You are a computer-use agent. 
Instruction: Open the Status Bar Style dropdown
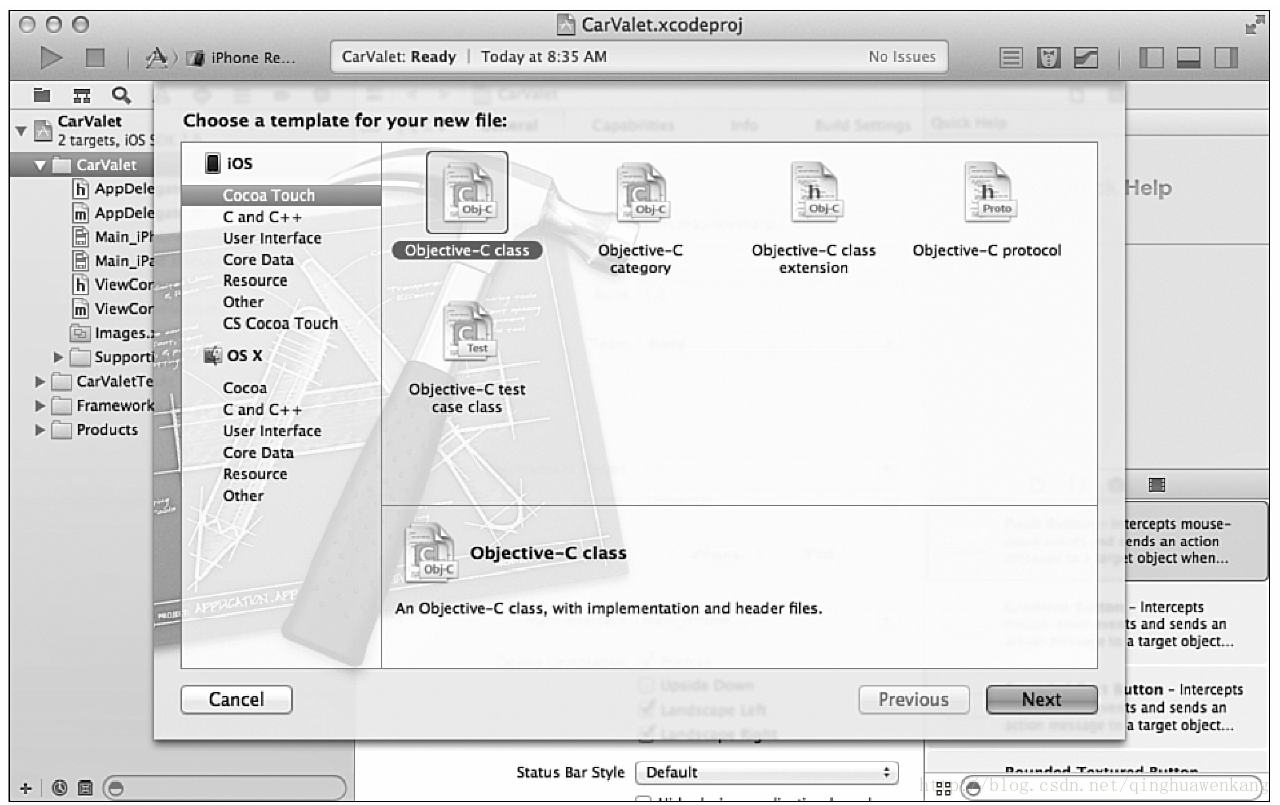(x=767, y=772)
